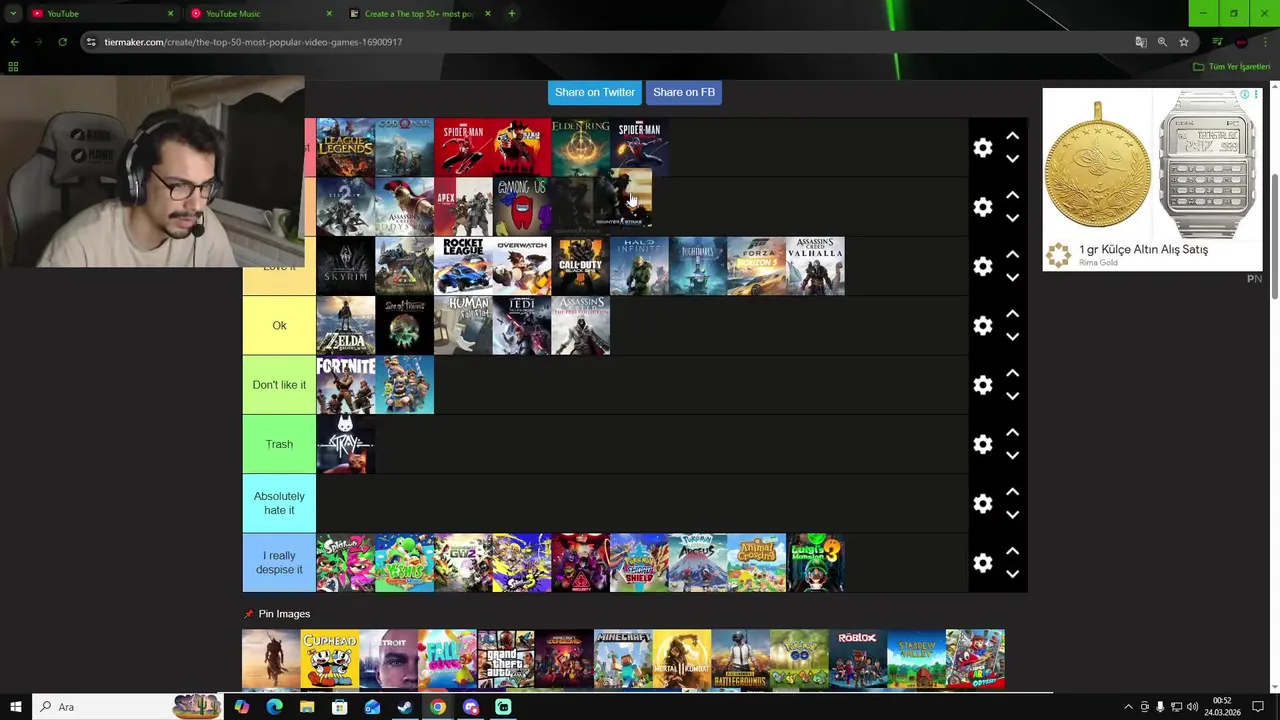The width and height of the screenshot is (1280, 720).
Task: Open the tab search dropdown arrow
Action: (12, 14)
